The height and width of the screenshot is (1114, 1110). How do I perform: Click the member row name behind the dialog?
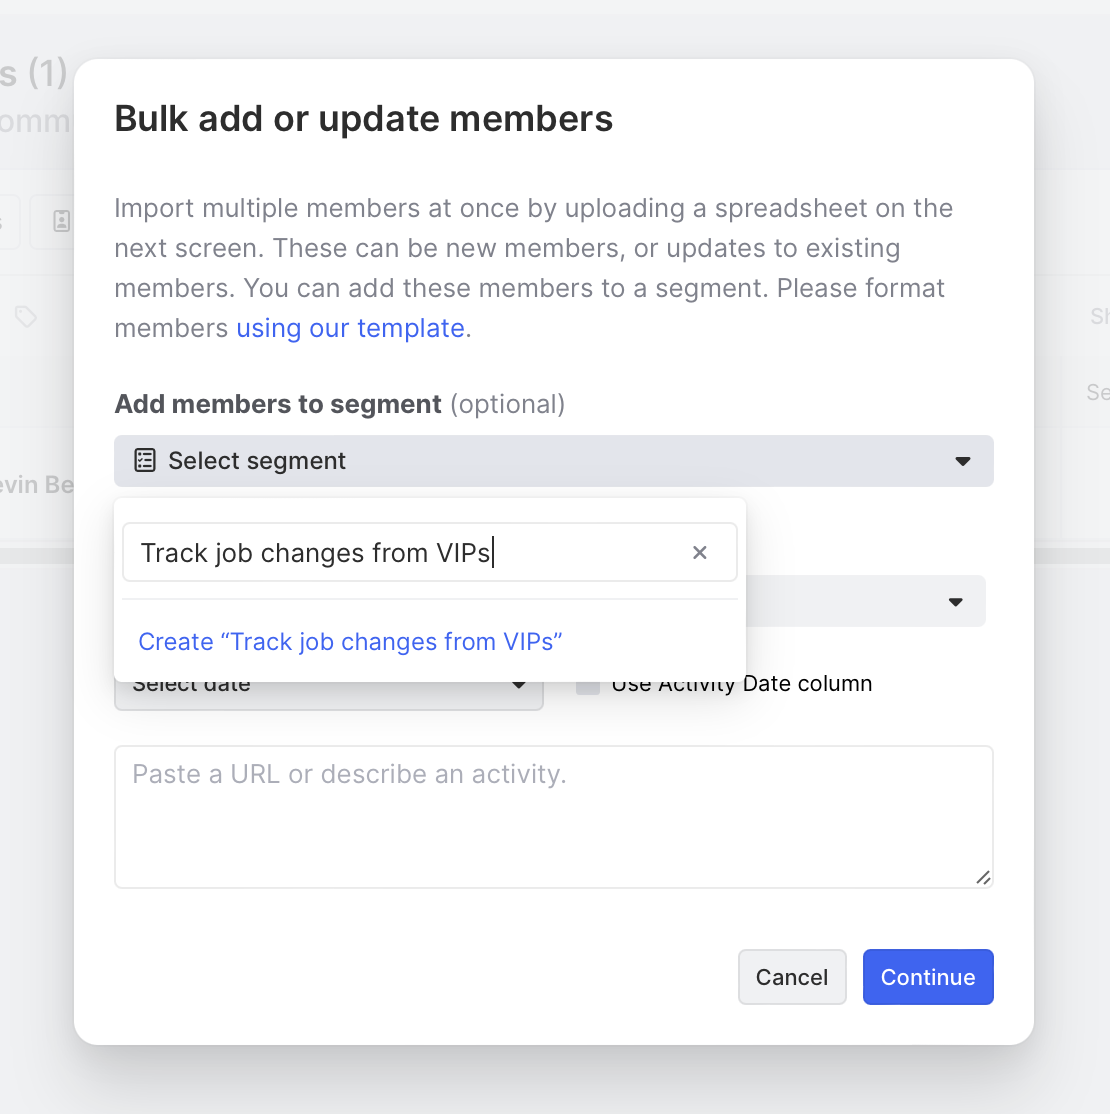(37, 485)
